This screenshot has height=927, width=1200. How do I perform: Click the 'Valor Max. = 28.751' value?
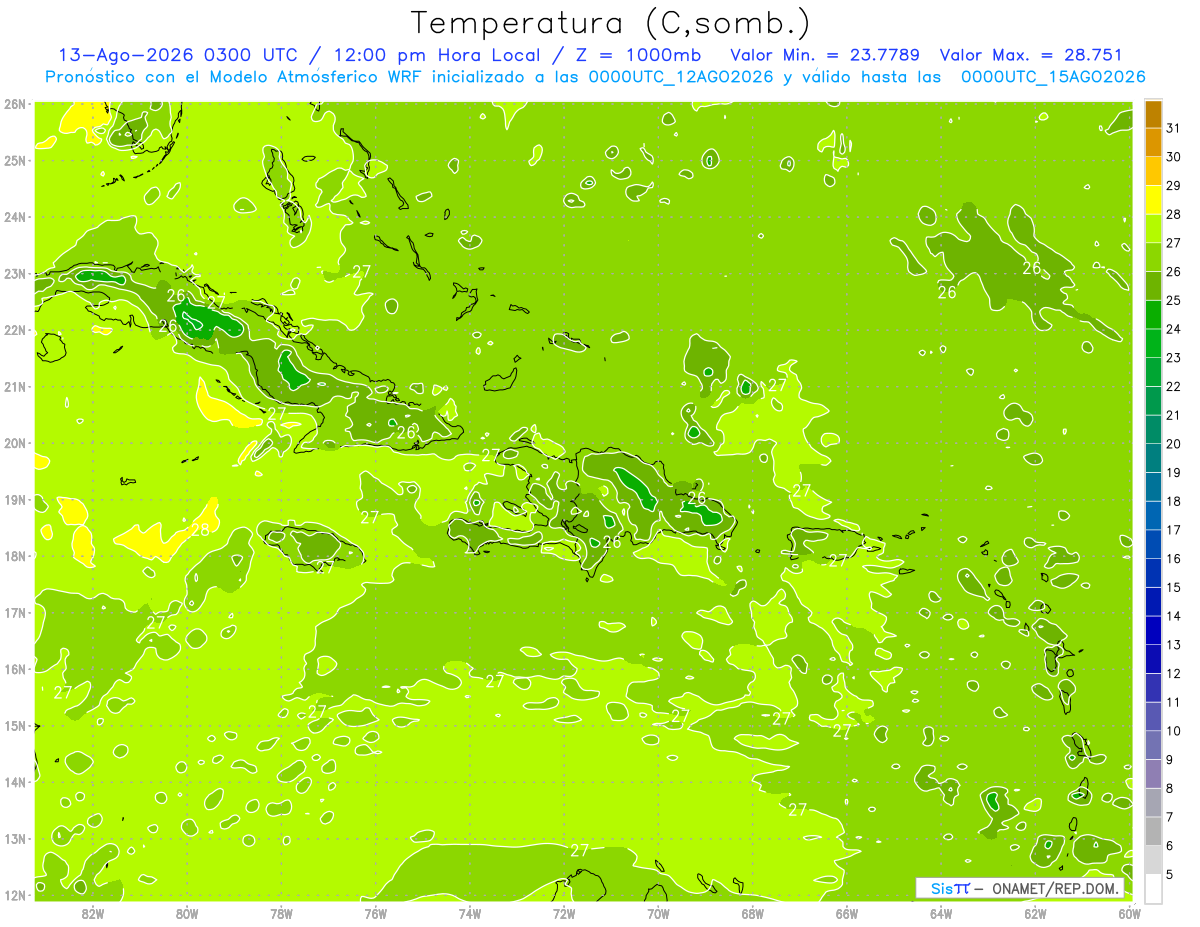pyautogui.click(x=1031, y=55)
